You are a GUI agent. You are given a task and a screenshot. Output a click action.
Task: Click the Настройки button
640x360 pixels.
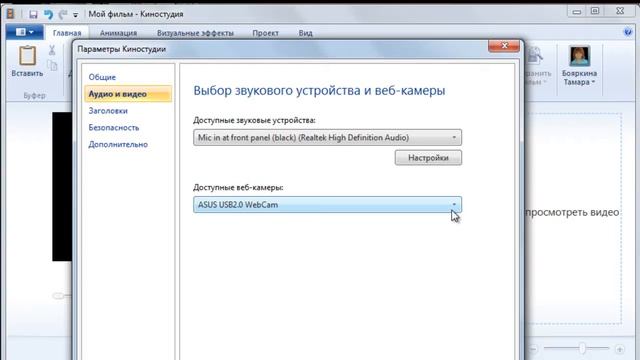click(428, 158)
